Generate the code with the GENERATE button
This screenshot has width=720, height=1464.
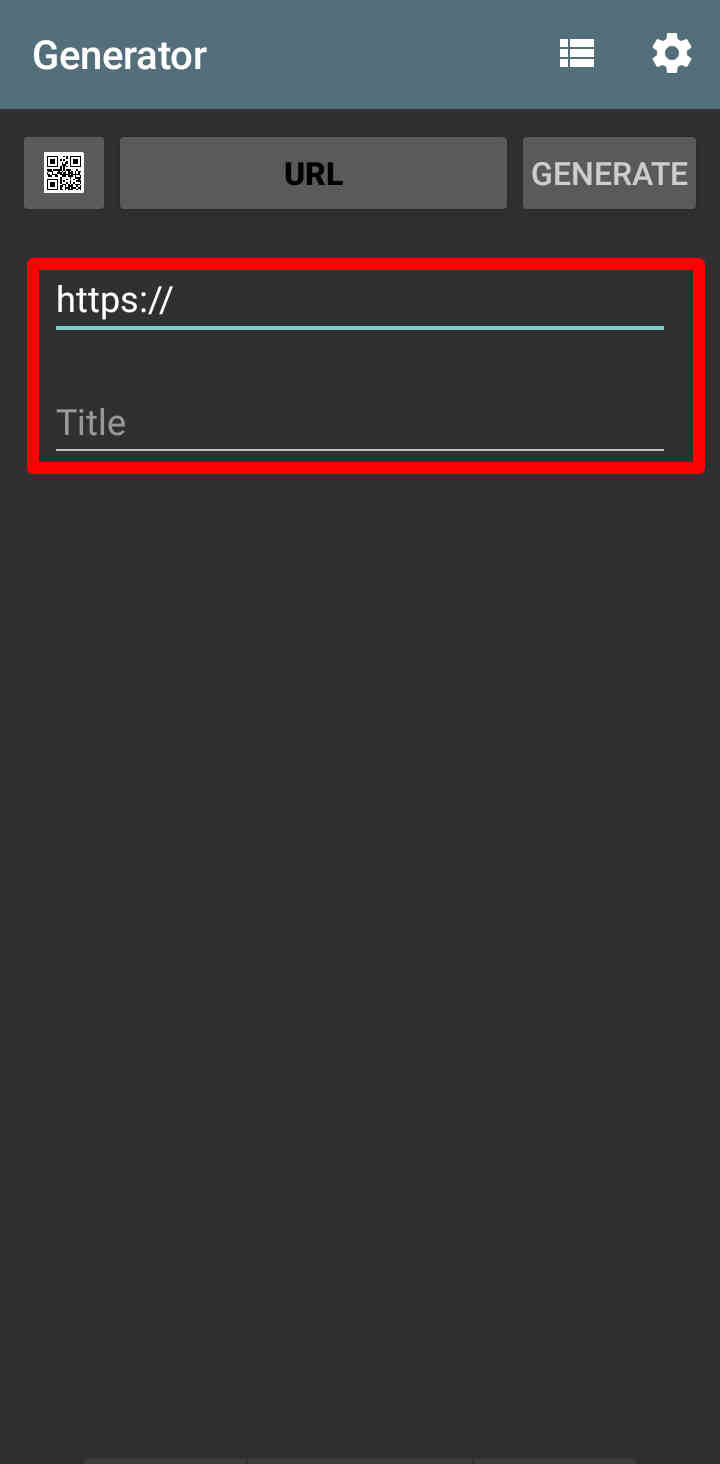coord(609,173)
